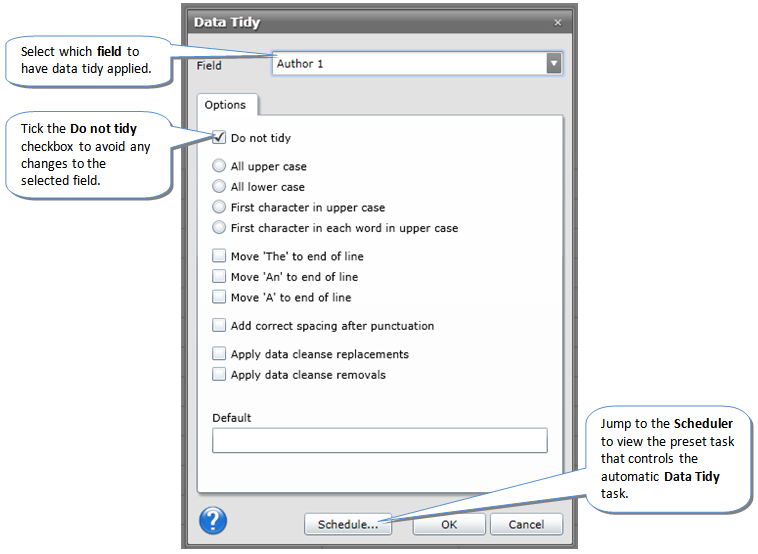758x554 pixels.
Task: Enable Move 'The' to end of line
Action: 220,257
